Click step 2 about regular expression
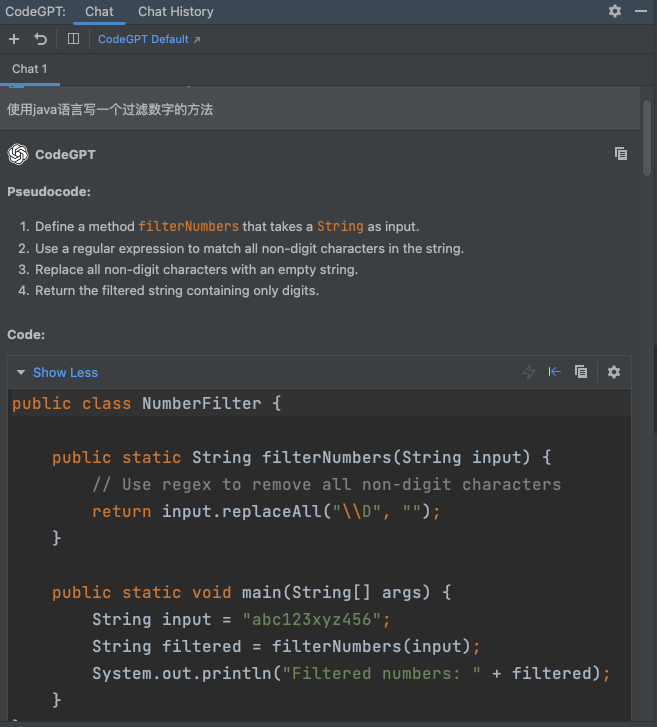657x727 pixels. (249, 249)
